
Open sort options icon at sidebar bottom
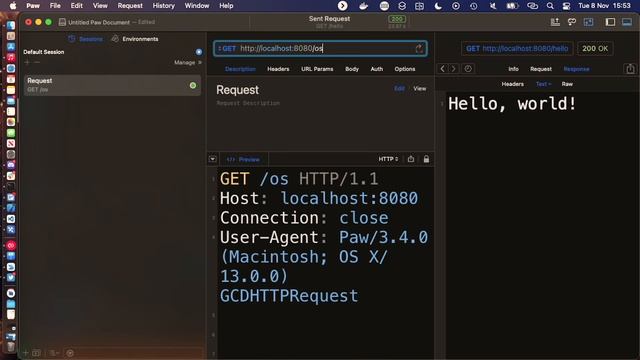(x=54, y=353)
